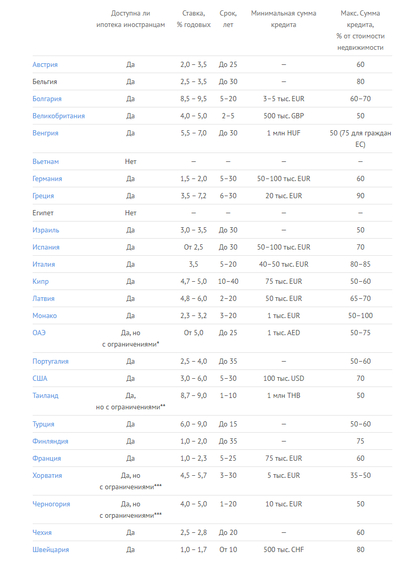Click the Греция link
The height and width of the screenshot is (565, 400).
pyautogui.click(x=43, y=196)
